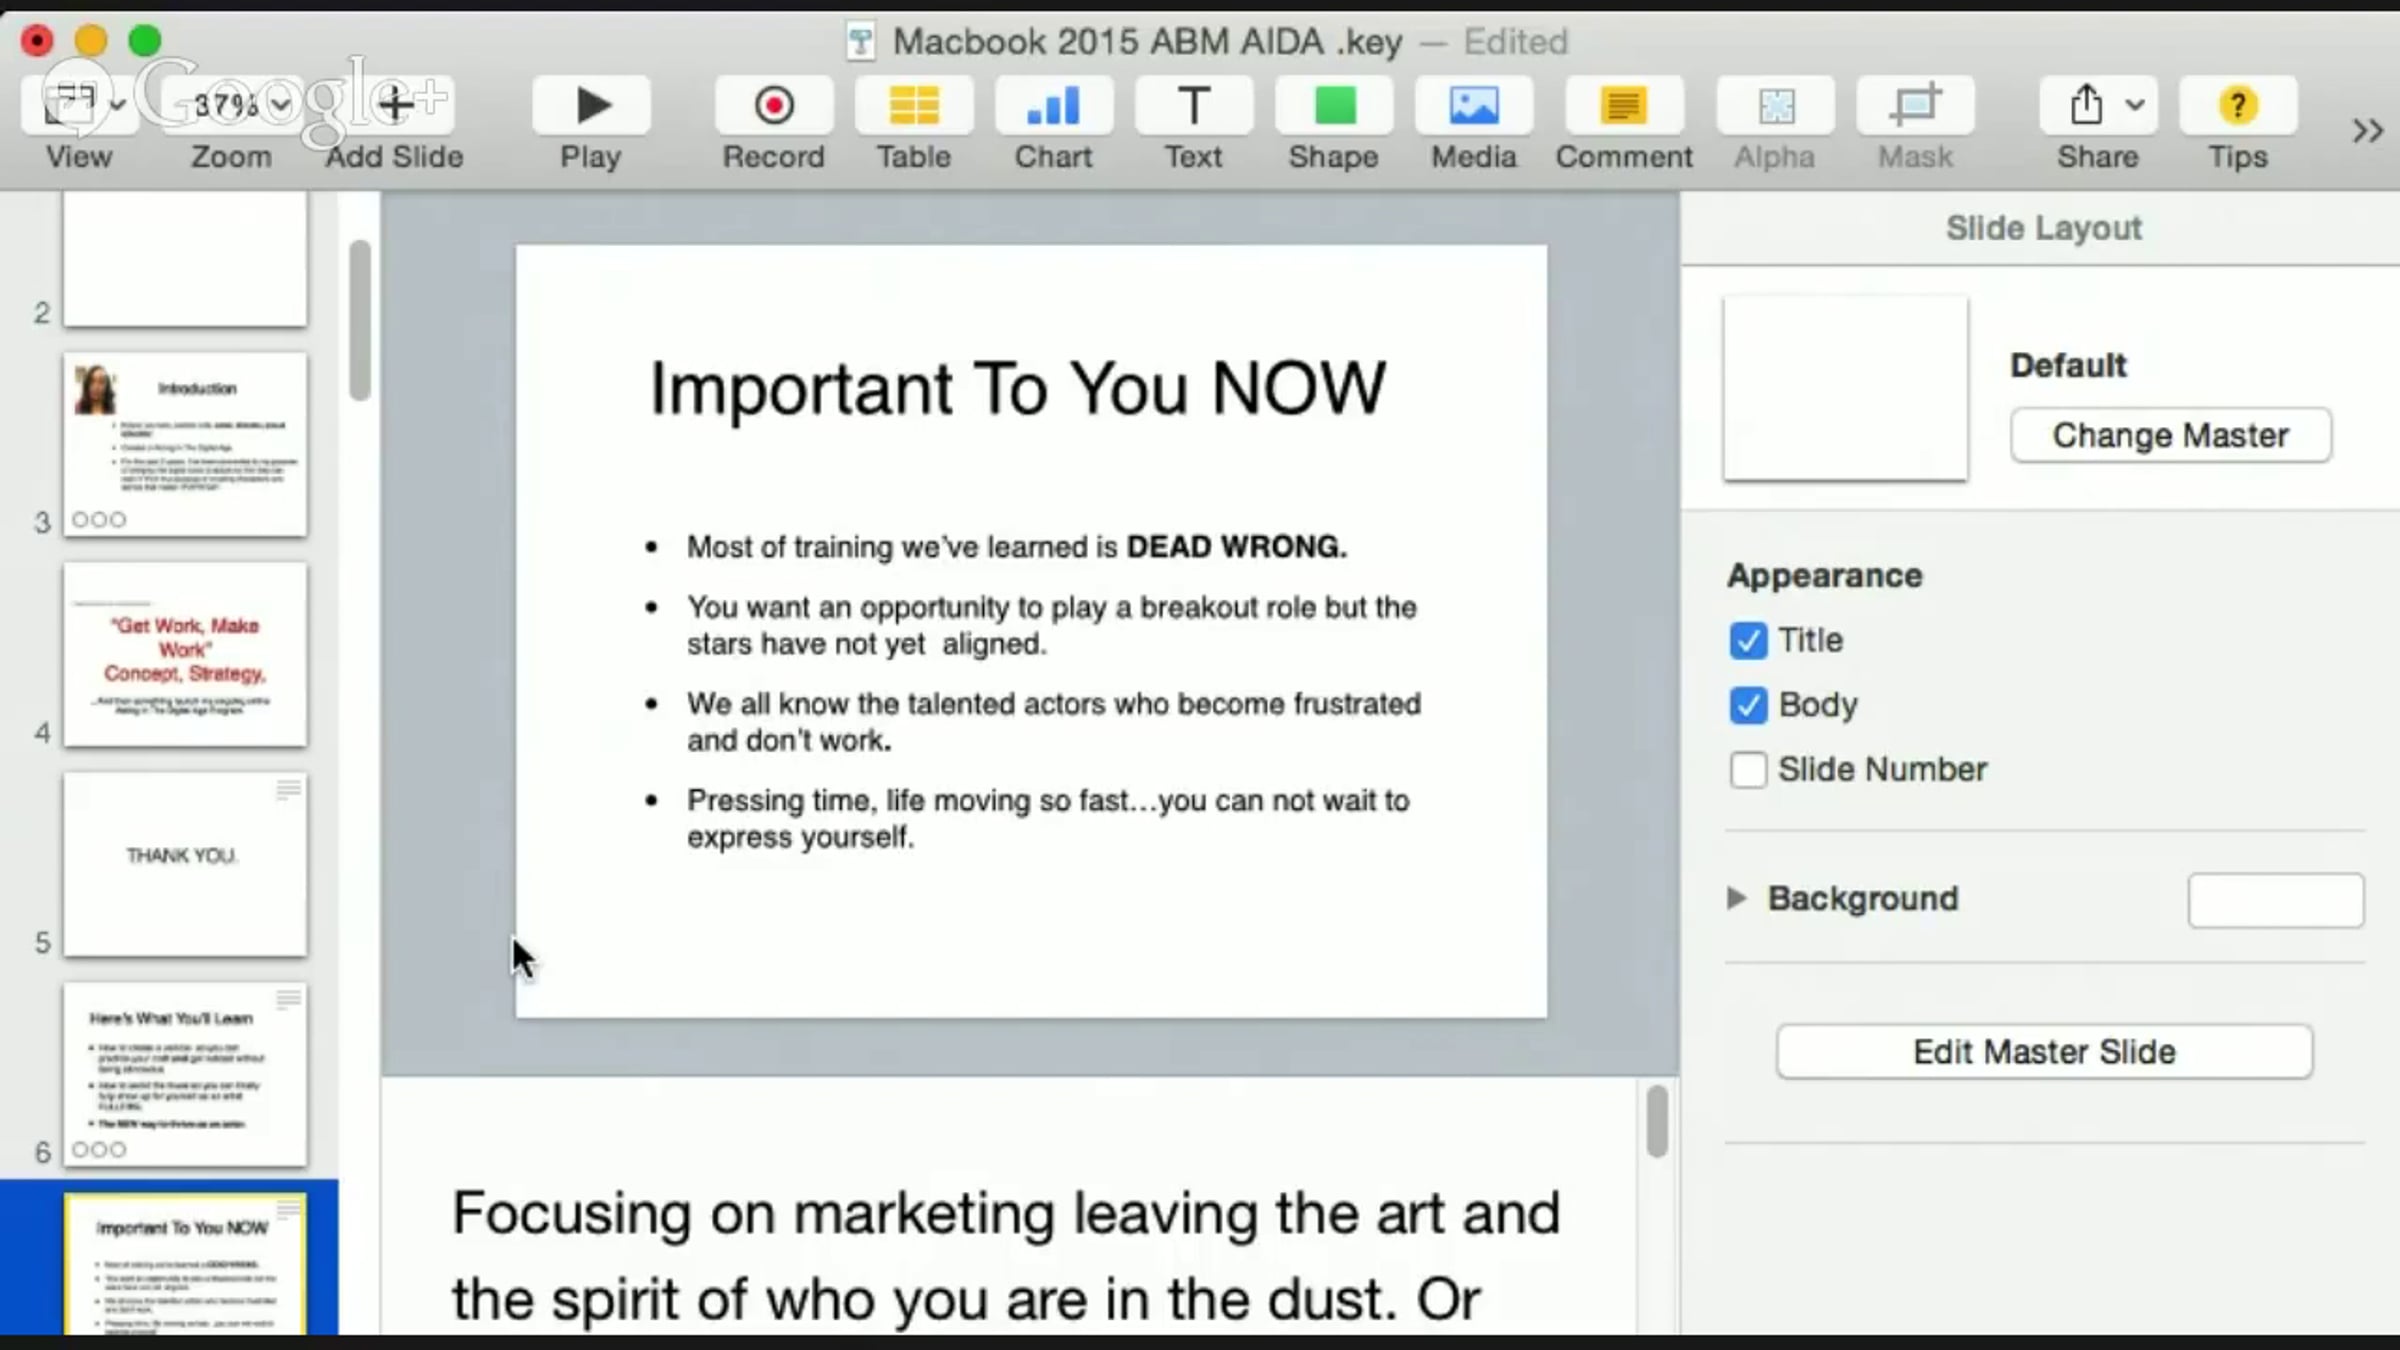The width and height of the screenshot is (2400, 1350).
Task: Click the Edit Master Slide button
Action: tap(2044, 1052)
